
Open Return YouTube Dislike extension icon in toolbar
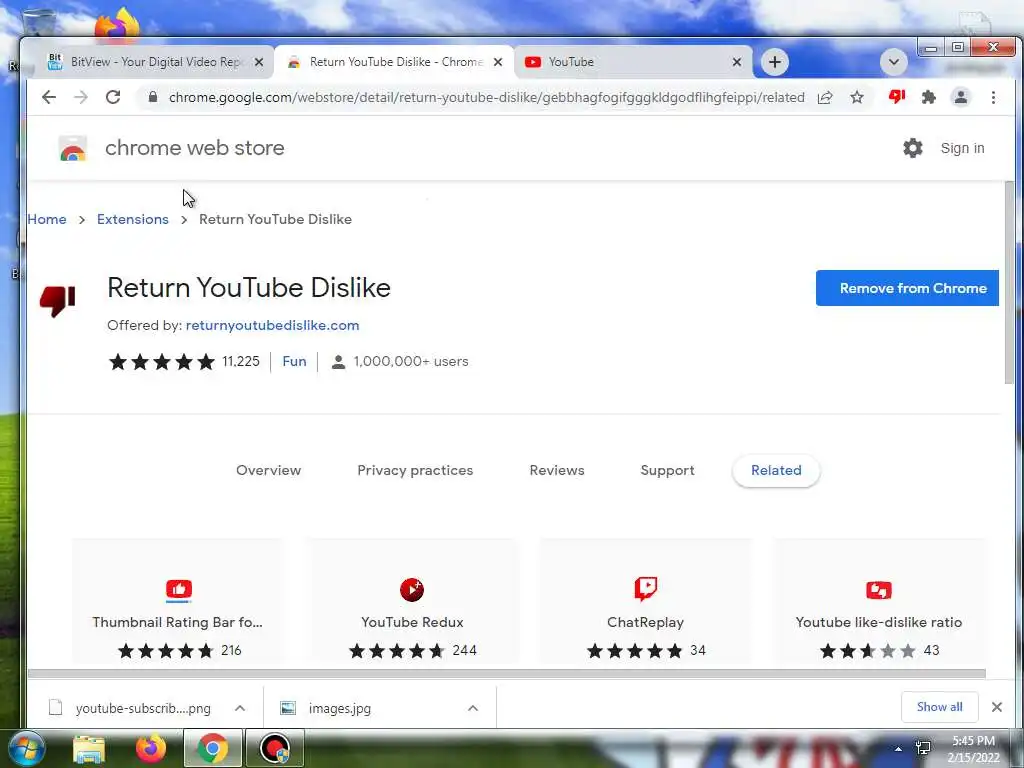(x=897, y=97)
